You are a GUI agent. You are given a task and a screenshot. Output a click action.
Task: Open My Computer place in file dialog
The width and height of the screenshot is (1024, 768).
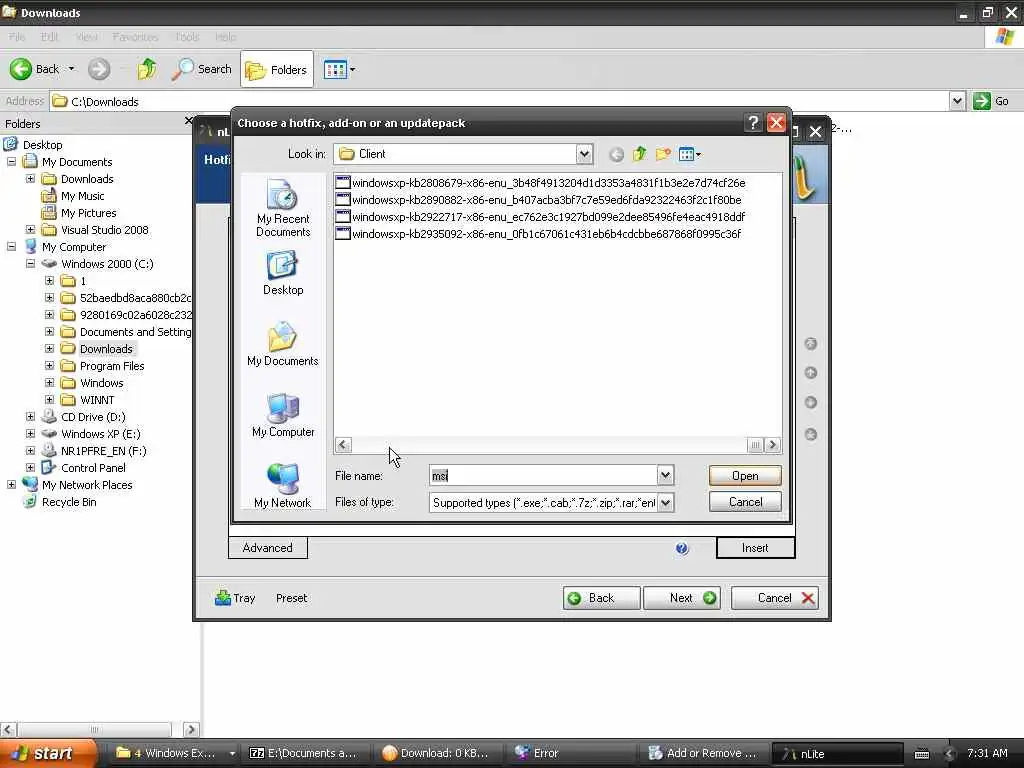click(x=283, y=415)
